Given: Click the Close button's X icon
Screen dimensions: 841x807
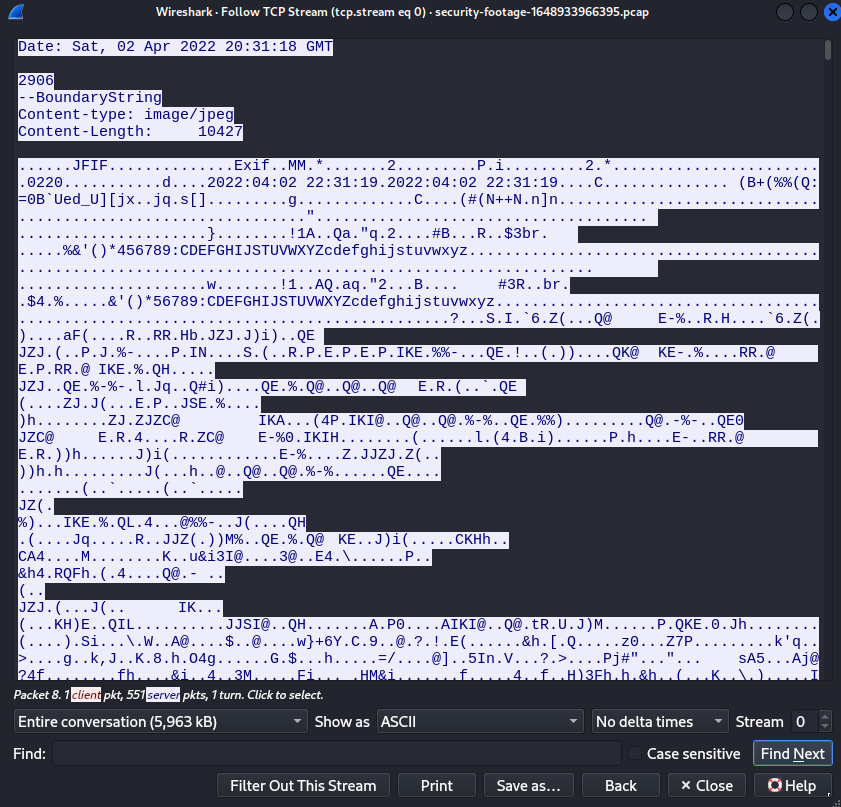Looking at the screenshot, I should pos(685,786).
